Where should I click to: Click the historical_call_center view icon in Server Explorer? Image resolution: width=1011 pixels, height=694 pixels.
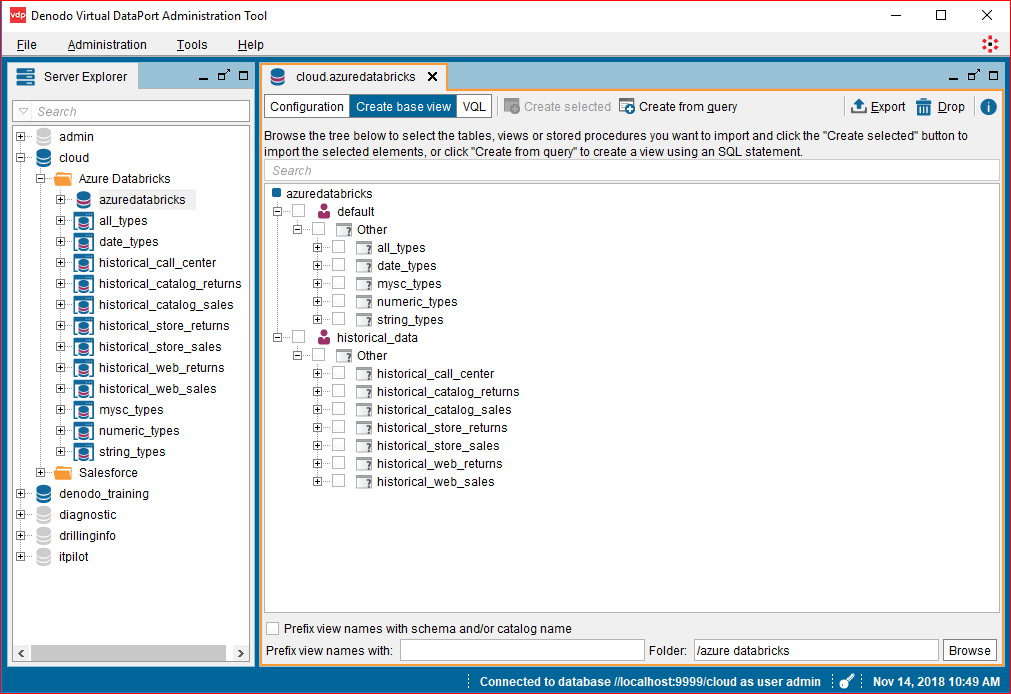[84, 263]
